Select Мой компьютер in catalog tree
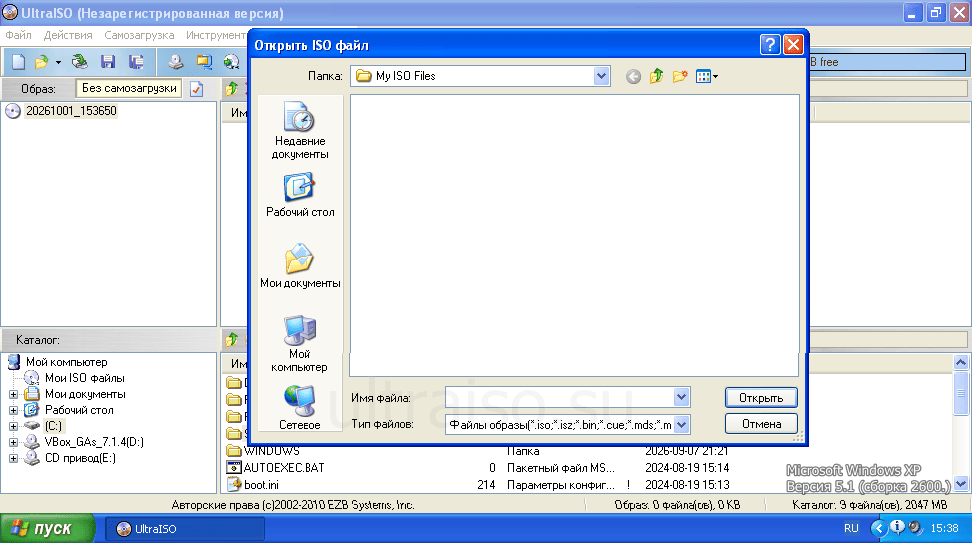The image size is (972, 543). pos(66,362)
